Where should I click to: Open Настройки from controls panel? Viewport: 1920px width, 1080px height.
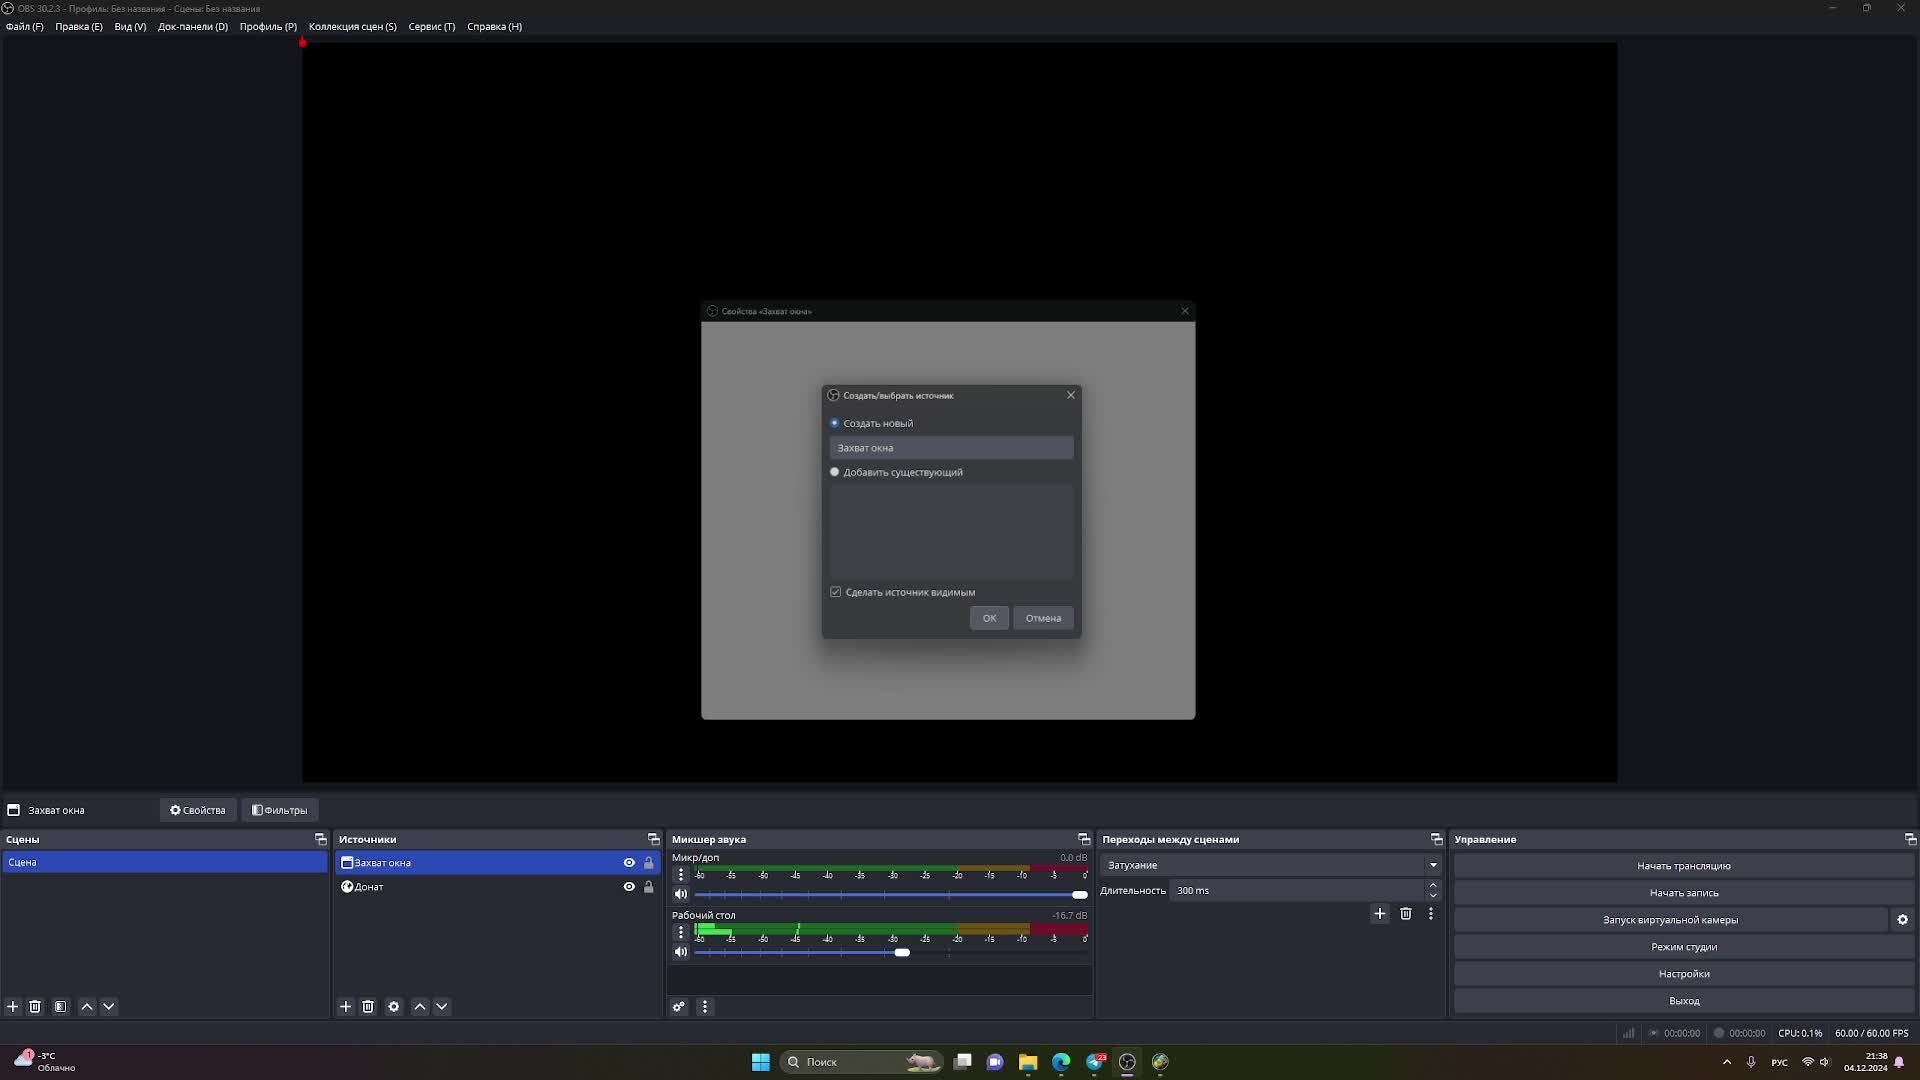(x=1684, y=974)
